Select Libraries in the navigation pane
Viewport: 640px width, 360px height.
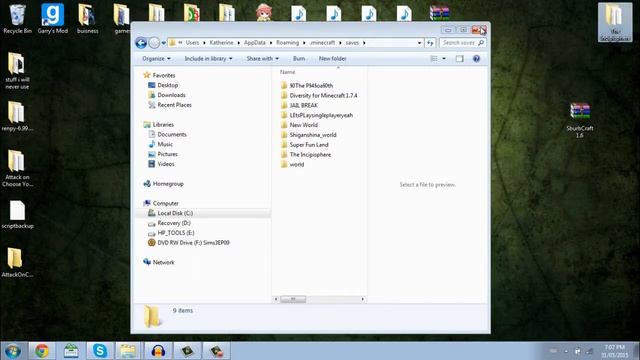coord(163,124)
